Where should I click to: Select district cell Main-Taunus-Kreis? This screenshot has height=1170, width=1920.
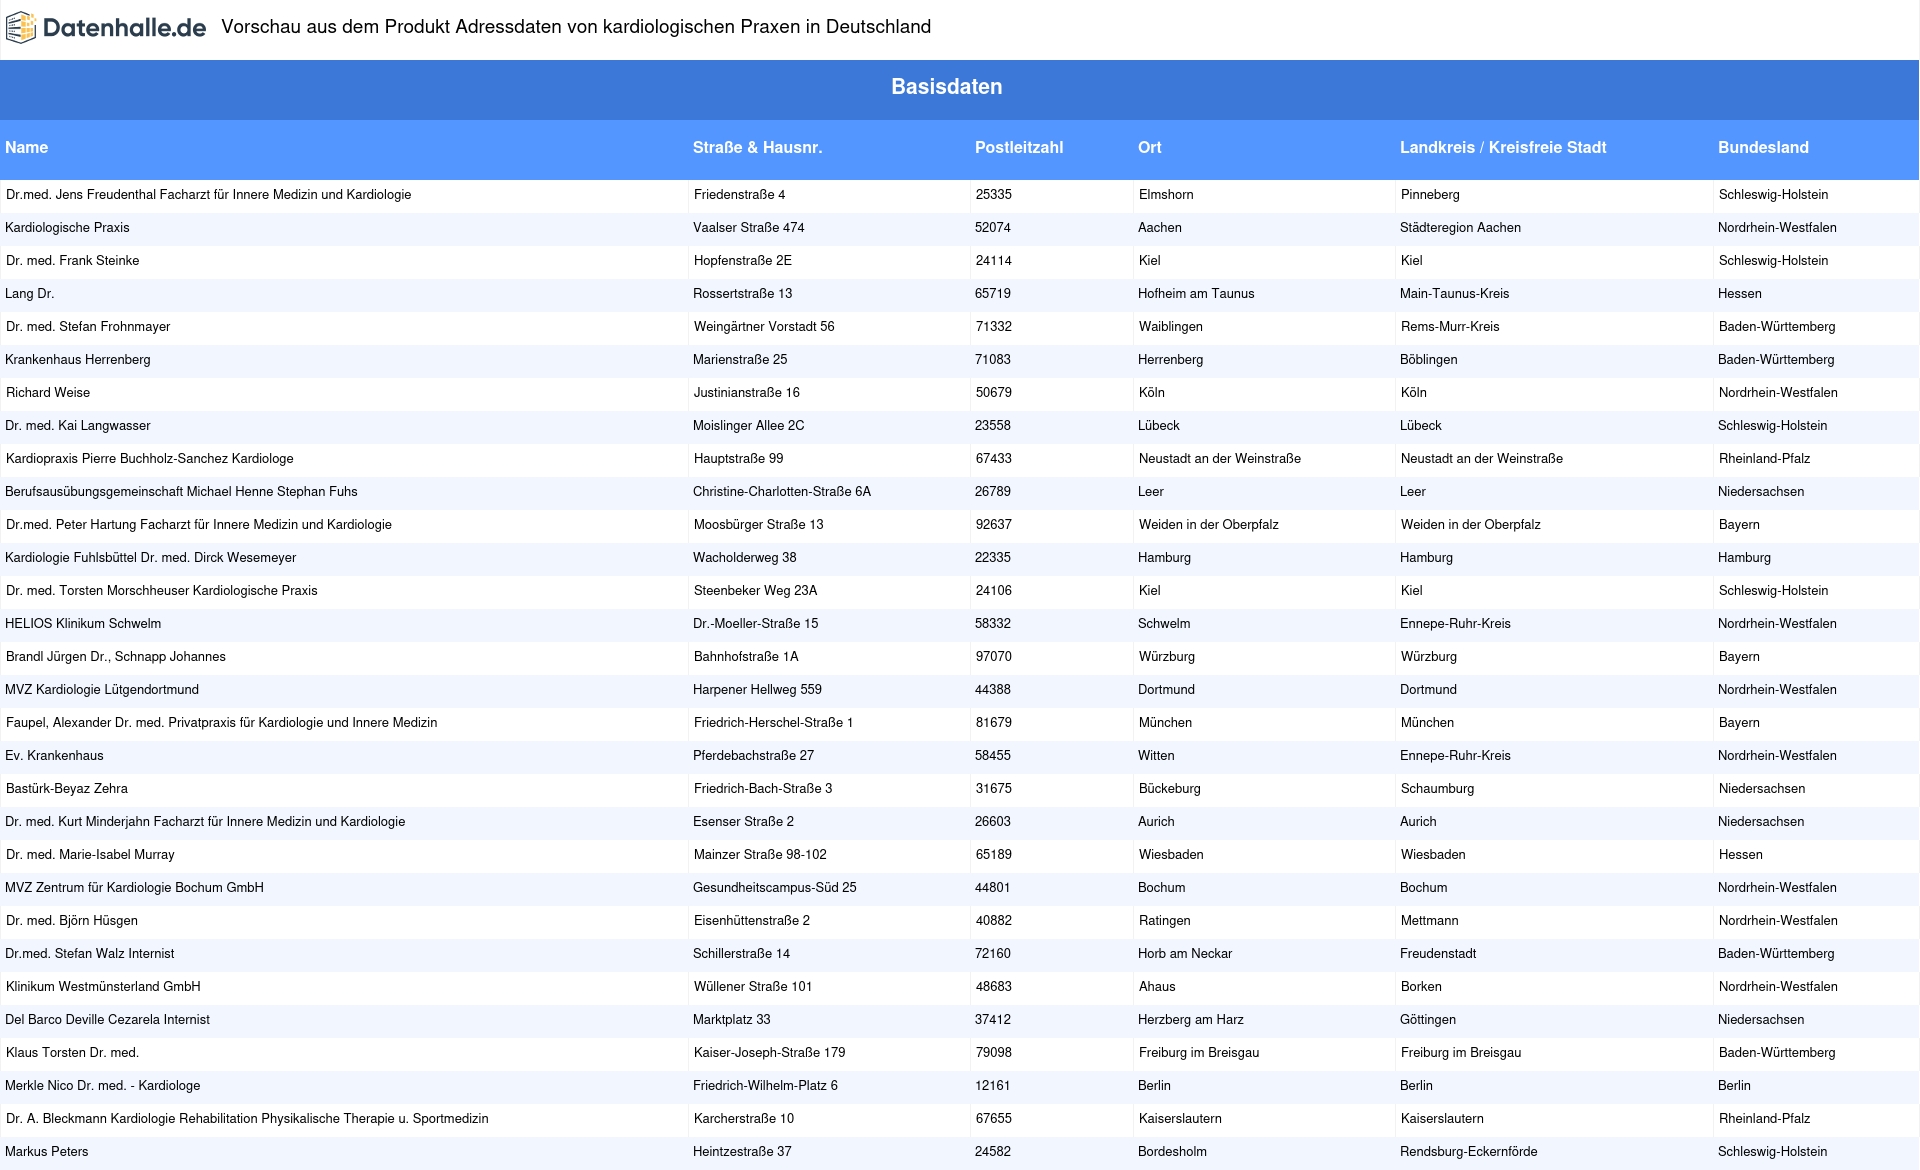pos(1454,294)
